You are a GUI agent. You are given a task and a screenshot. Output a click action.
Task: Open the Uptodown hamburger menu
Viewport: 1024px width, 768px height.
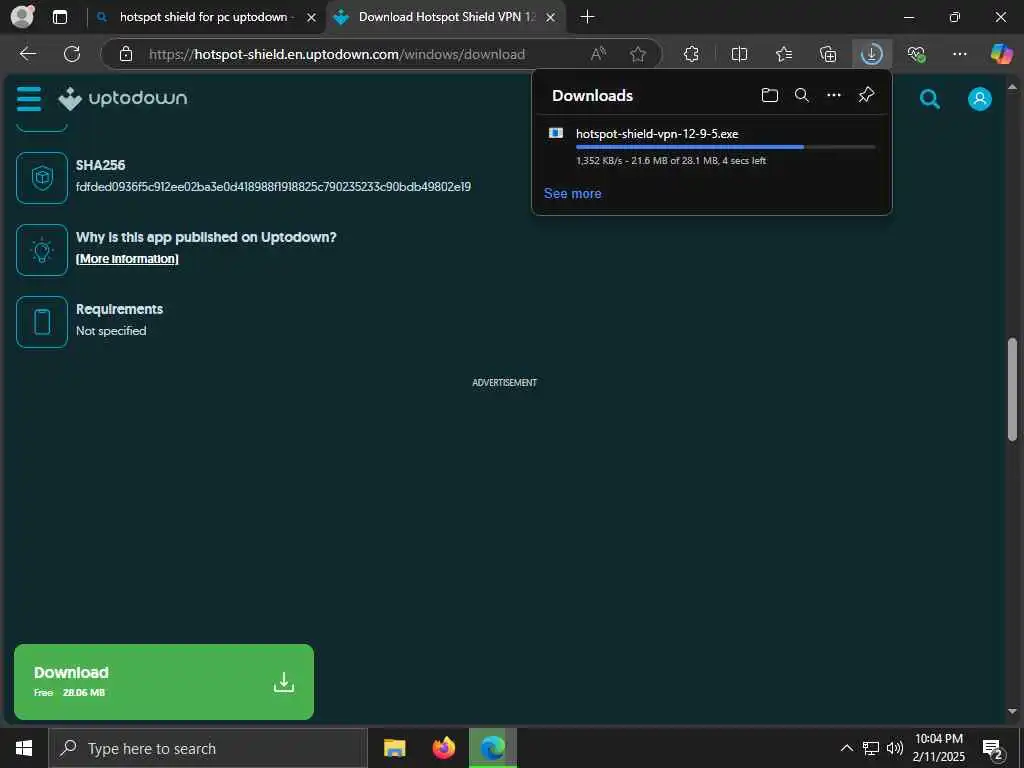tap(29, 99)
